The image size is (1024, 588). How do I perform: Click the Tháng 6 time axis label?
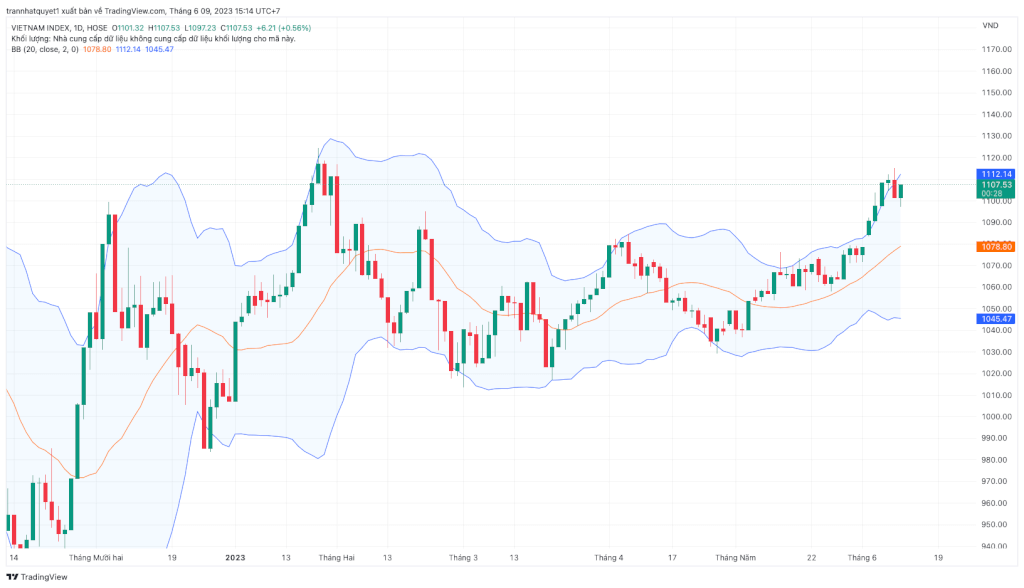862,558
